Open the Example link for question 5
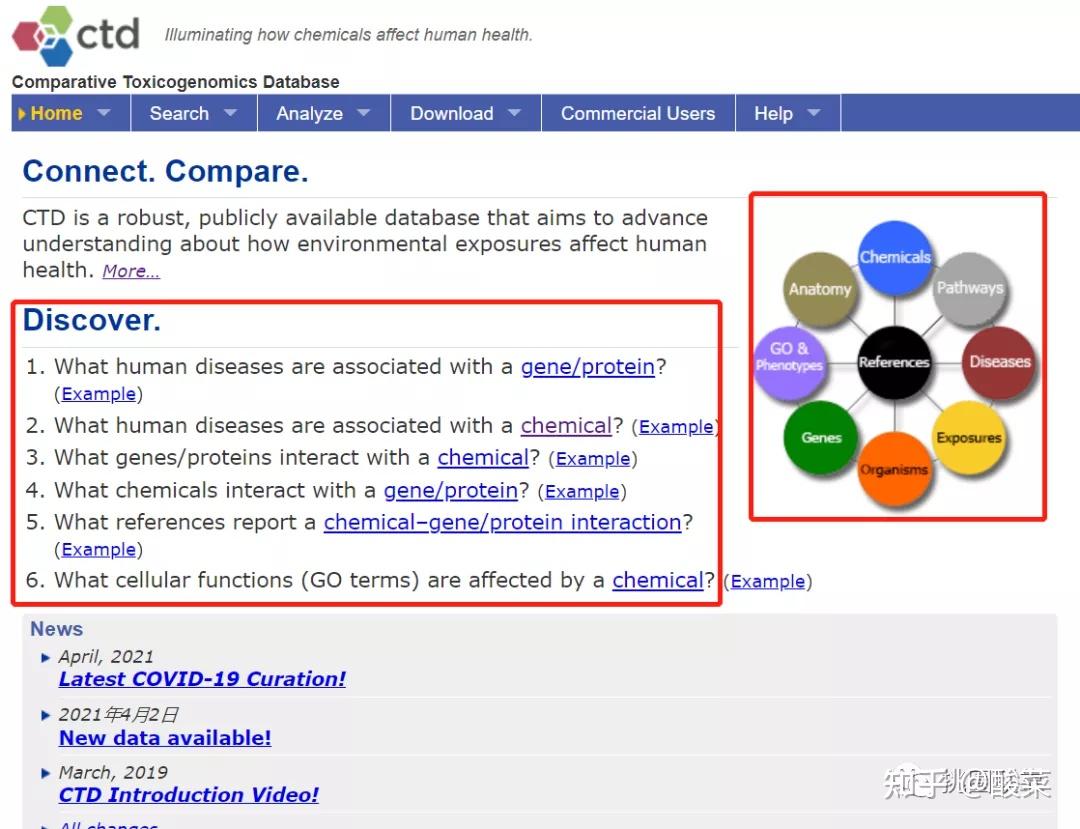 (98, 549)
